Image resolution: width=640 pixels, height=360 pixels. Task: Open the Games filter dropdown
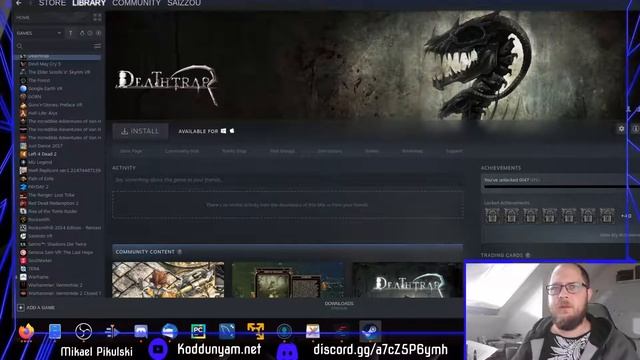39,33
